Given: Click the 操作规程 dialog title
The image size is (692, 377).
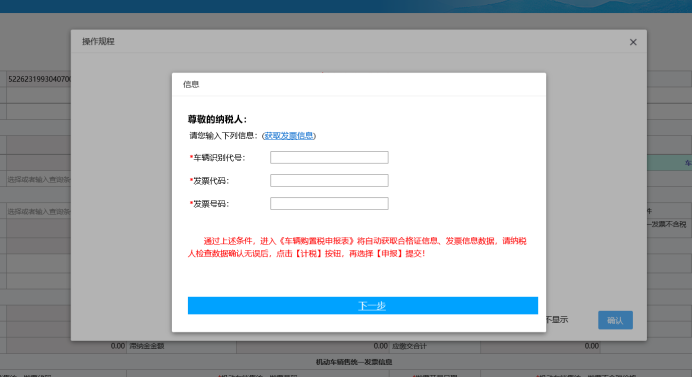Looking at the screenshot, I should pyautogui.click(x=98, y=41).
